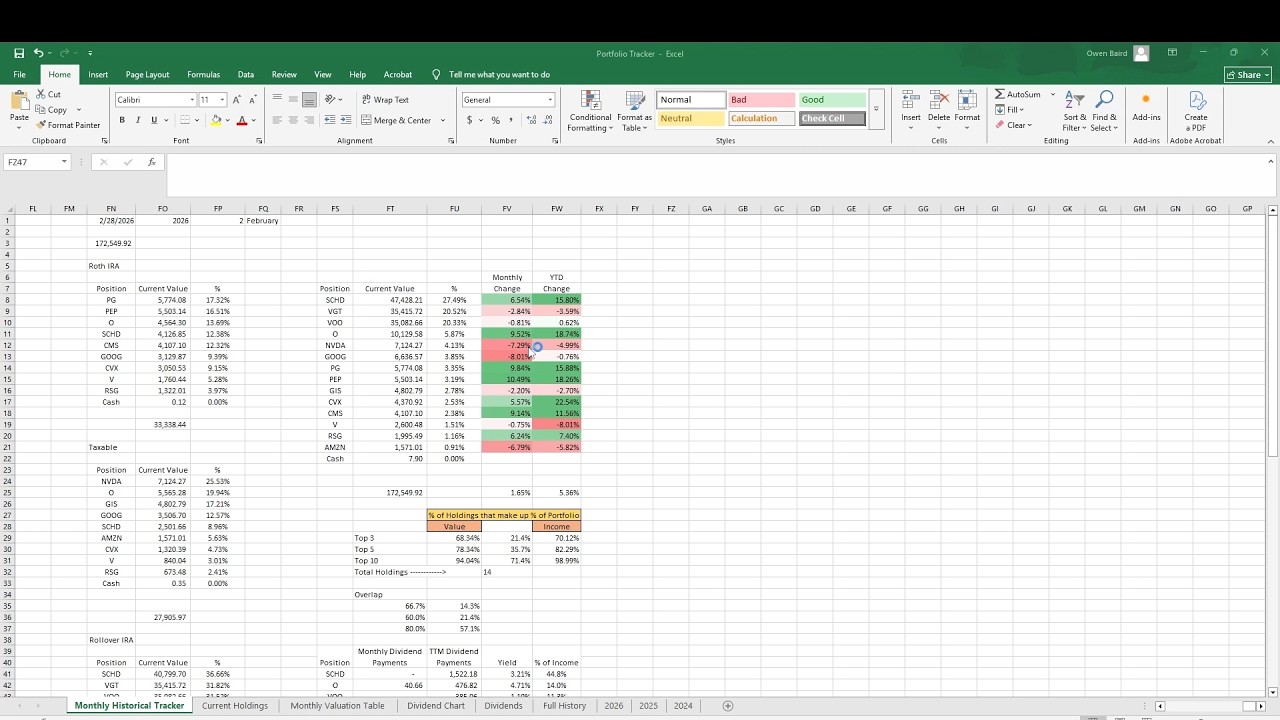The width and height of the screenshot is (1280, 720).
Task: Switch to the Insert ribbon tab
Action: pyautogui.click(x=98, y=75)
